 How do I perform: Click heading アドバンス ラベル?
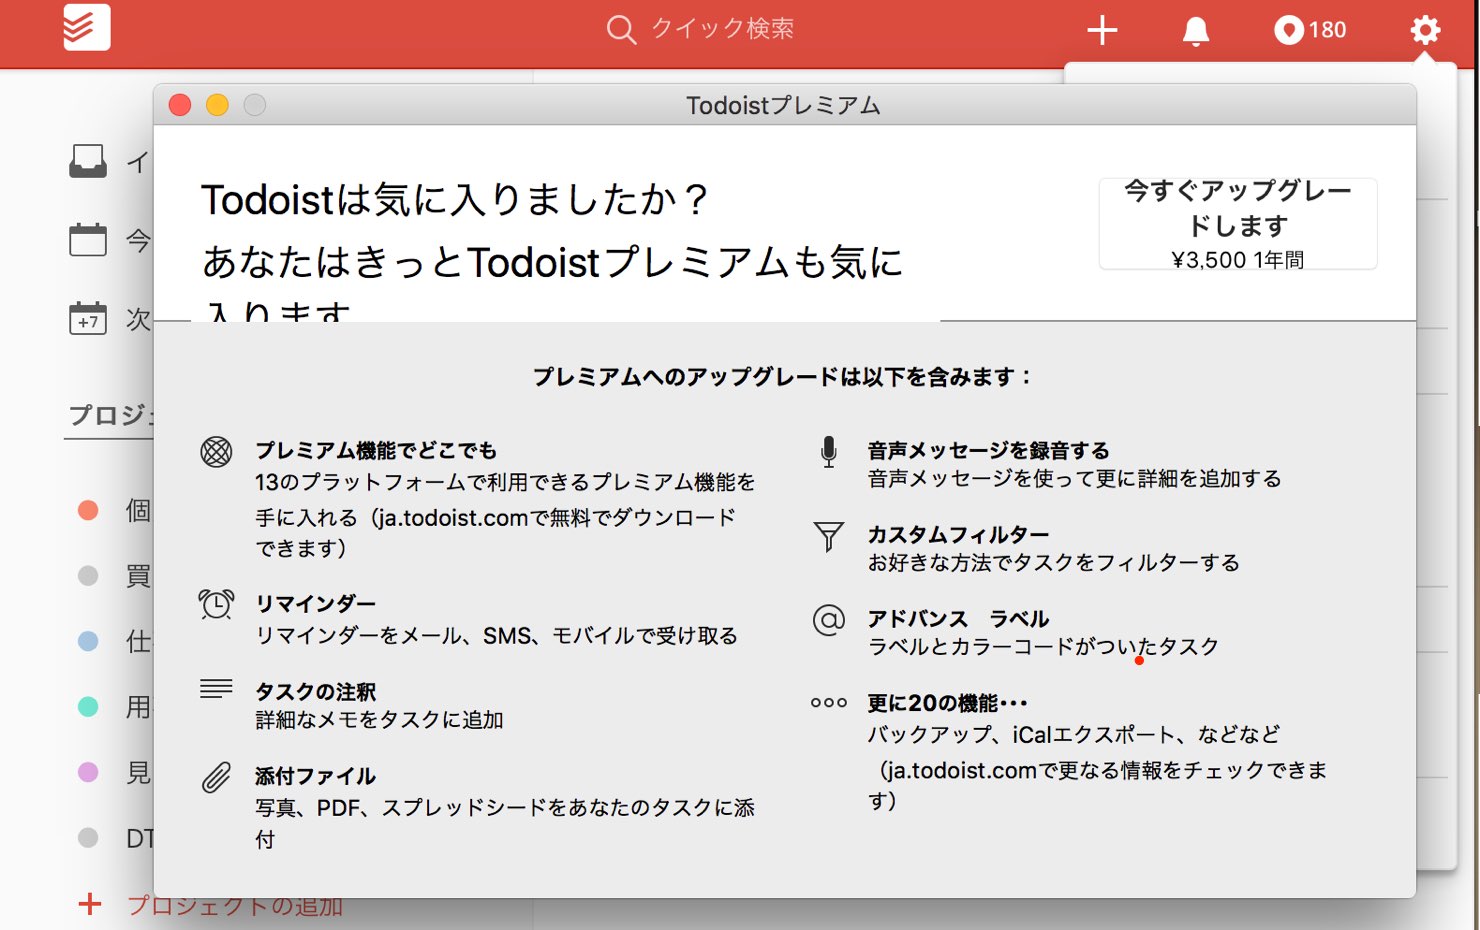pos(959,619)
